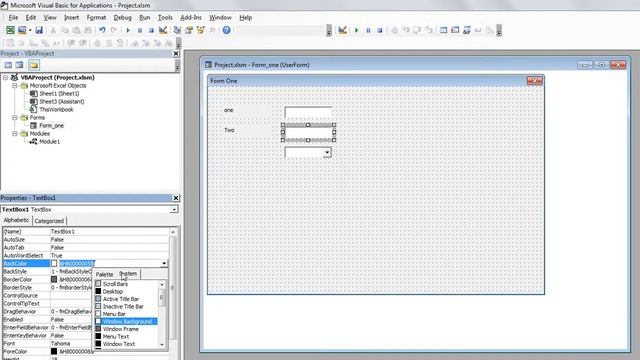Collapse the Modules folder node
This screenshot has height=360, width=640.
coord(15,133)
